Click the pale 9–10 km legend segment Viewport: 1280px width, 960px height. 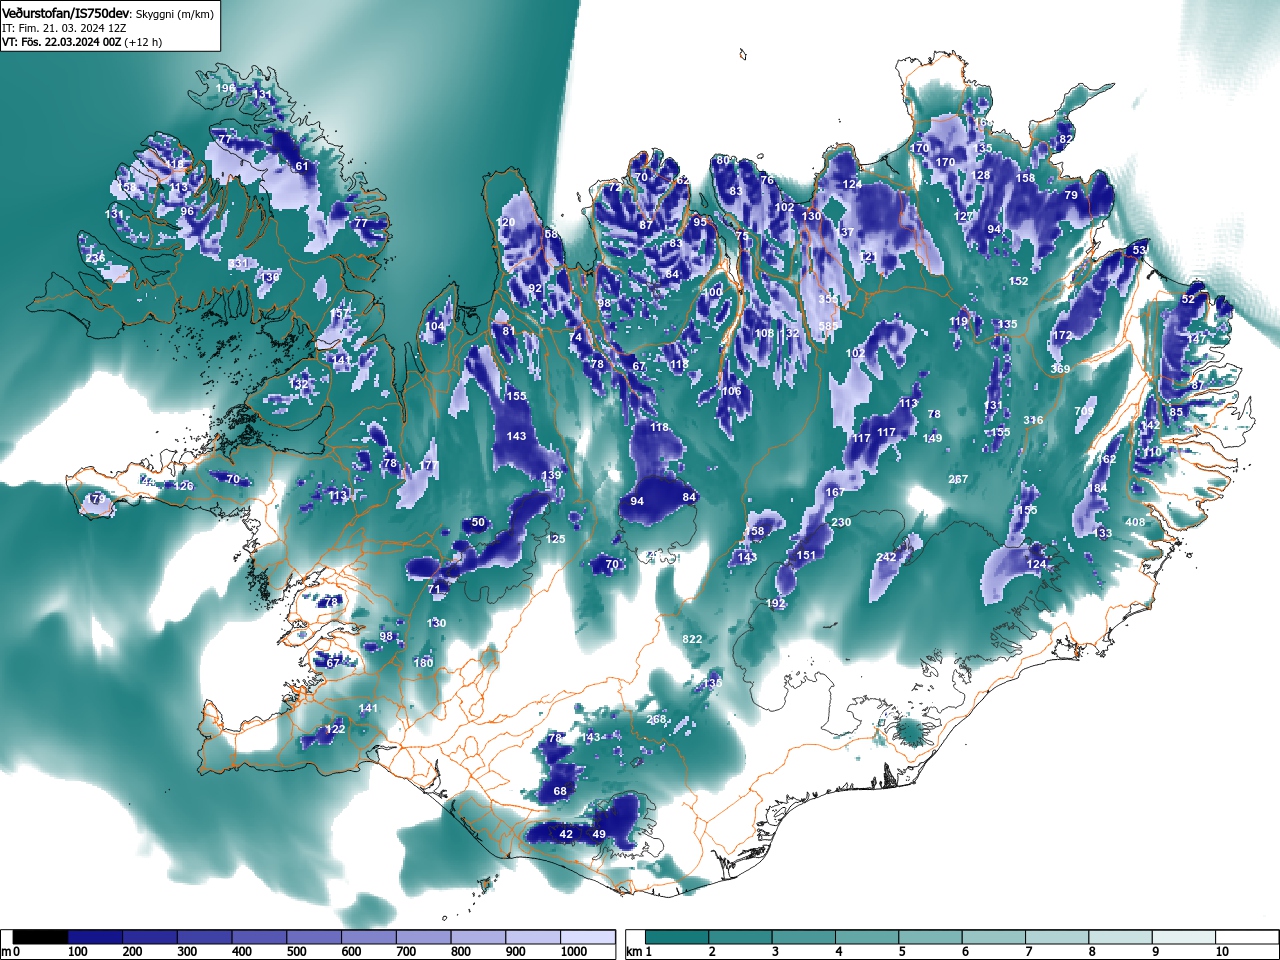pyautogui.click(x=1185, y=937)
